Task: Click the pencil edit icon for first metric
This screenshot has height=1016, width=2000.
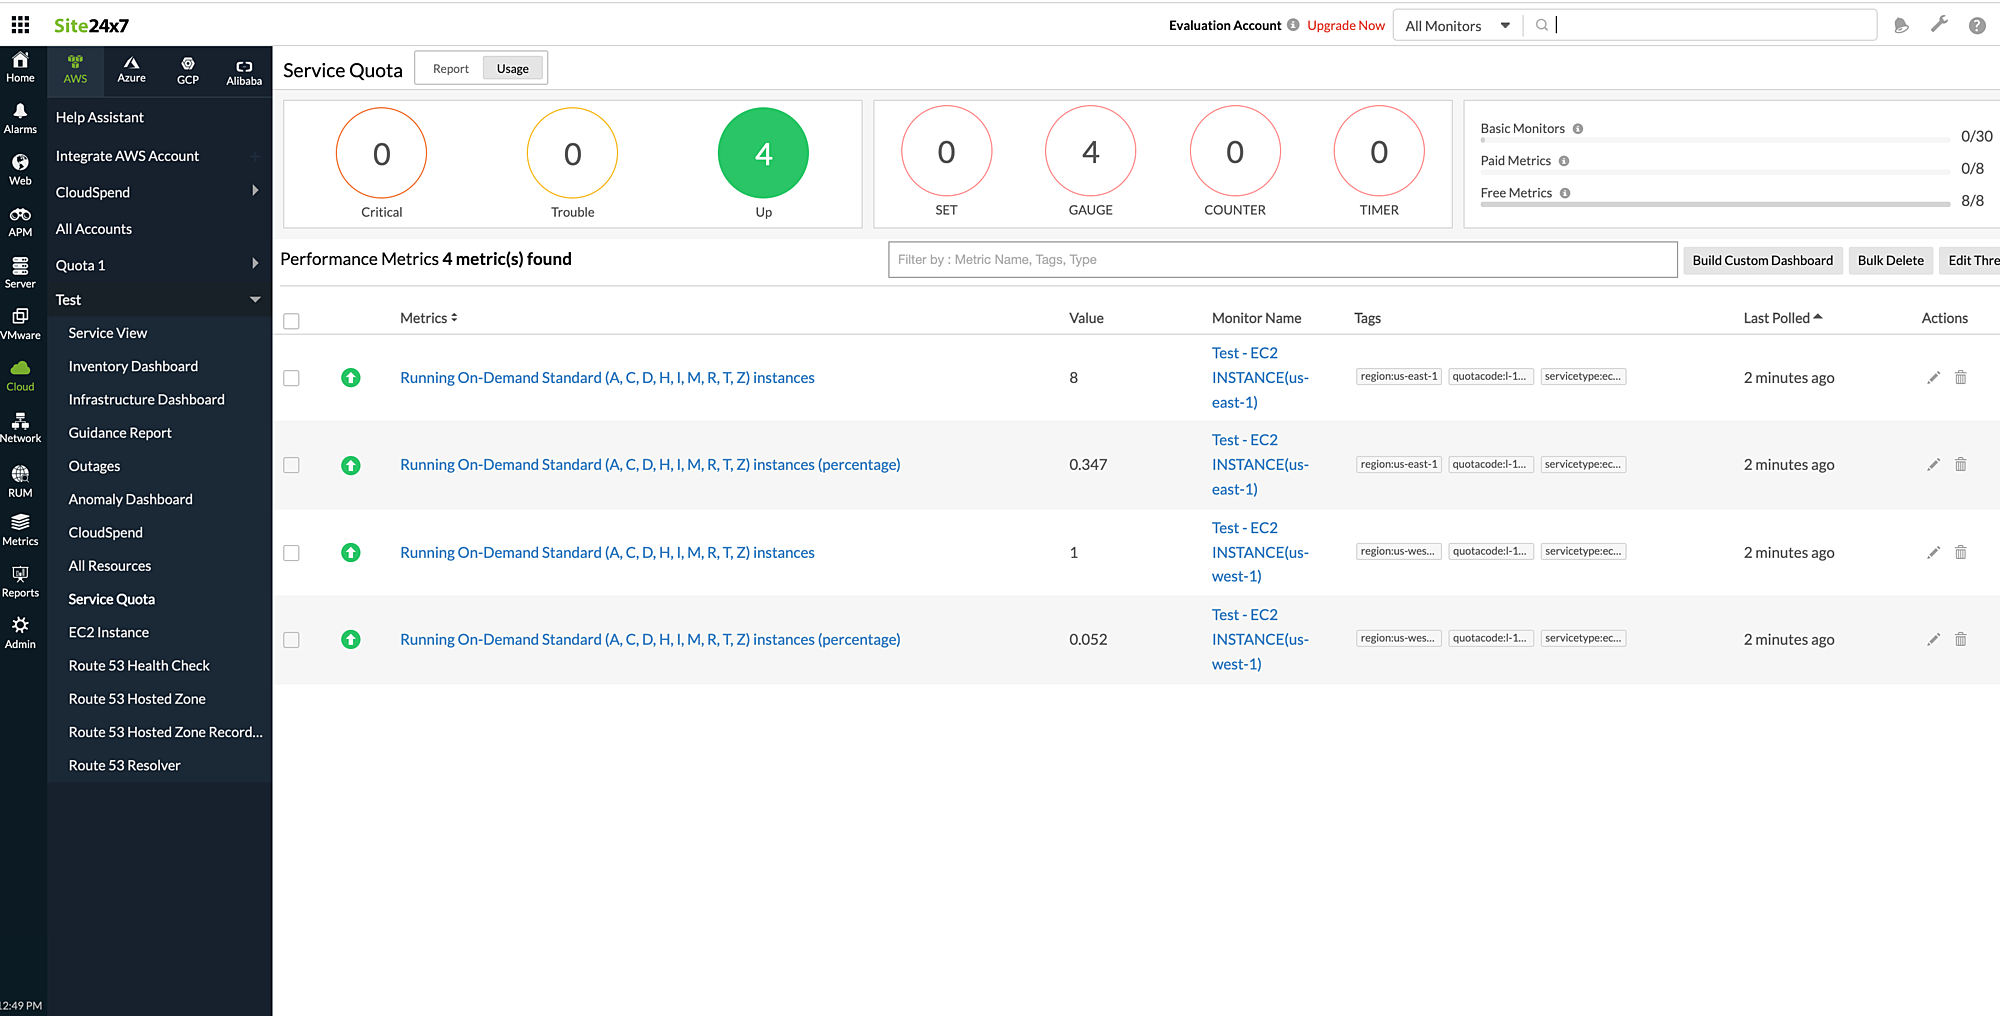Action: 1933,378
